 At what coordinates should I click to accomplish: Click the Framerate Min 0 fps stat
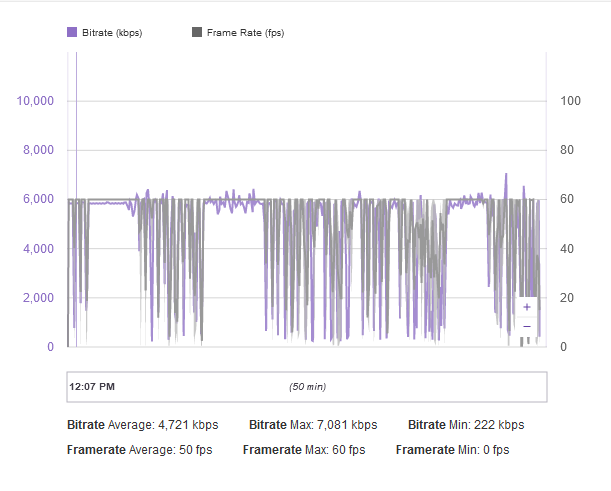[x=452, y=450]
